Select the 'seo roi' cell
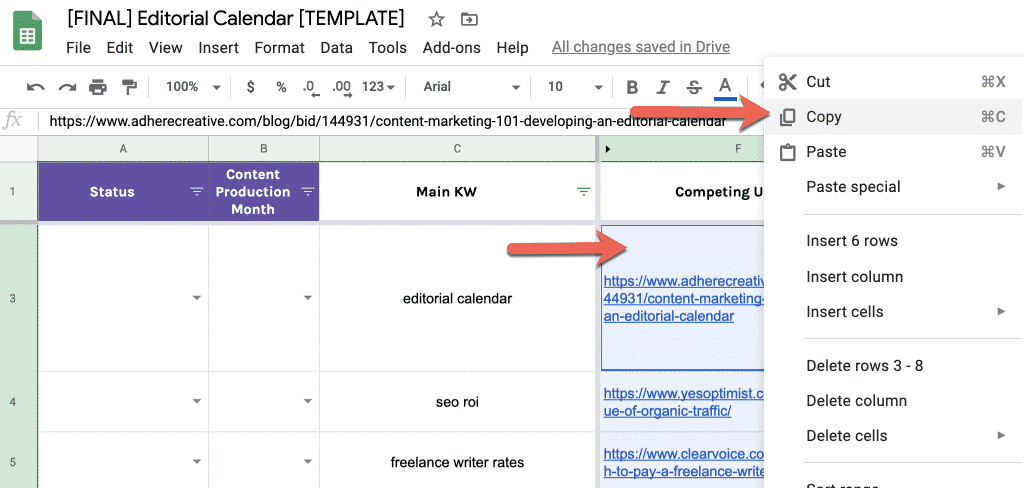The width and height of the screenshot is (1024, 488). click(x=458, y=402)
